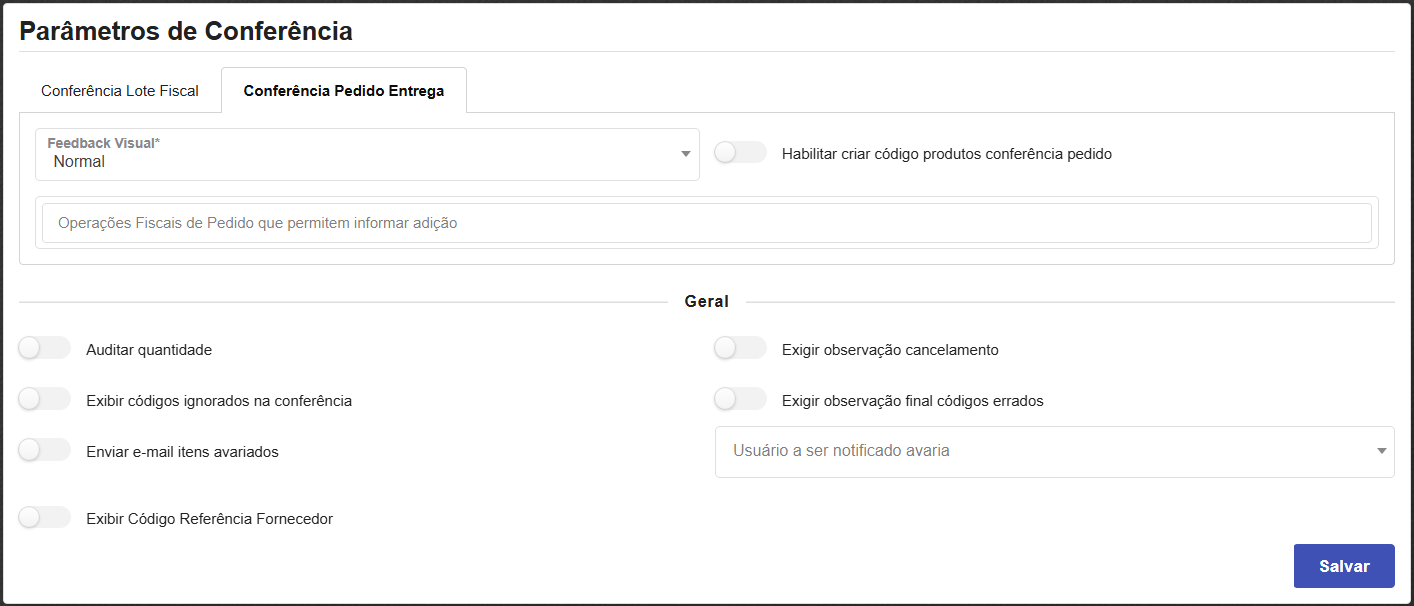
Task: Enable Exibir códigos ignorados na conferência
Action: click(45, 399)
